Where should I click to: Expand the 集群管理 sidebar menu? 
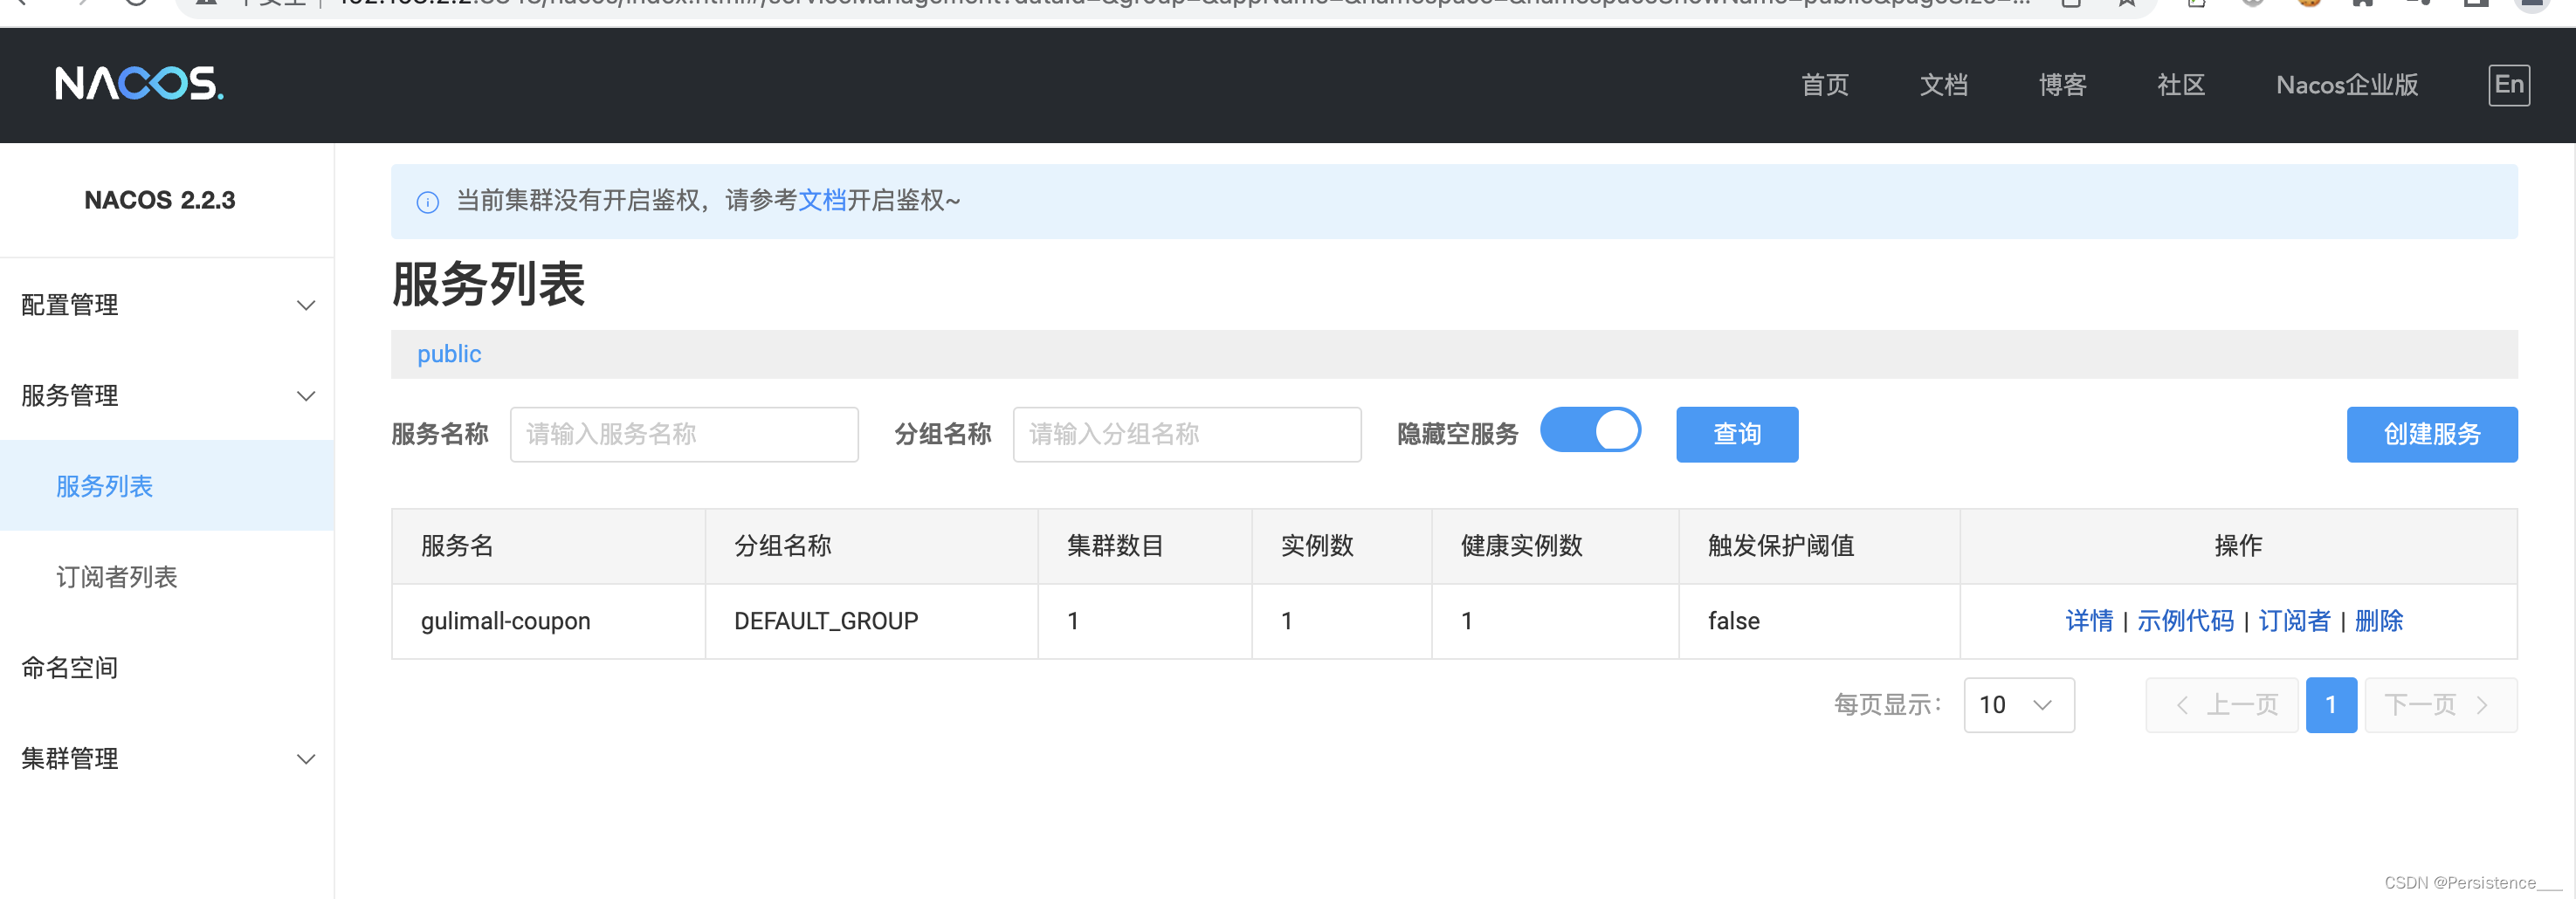167,759
